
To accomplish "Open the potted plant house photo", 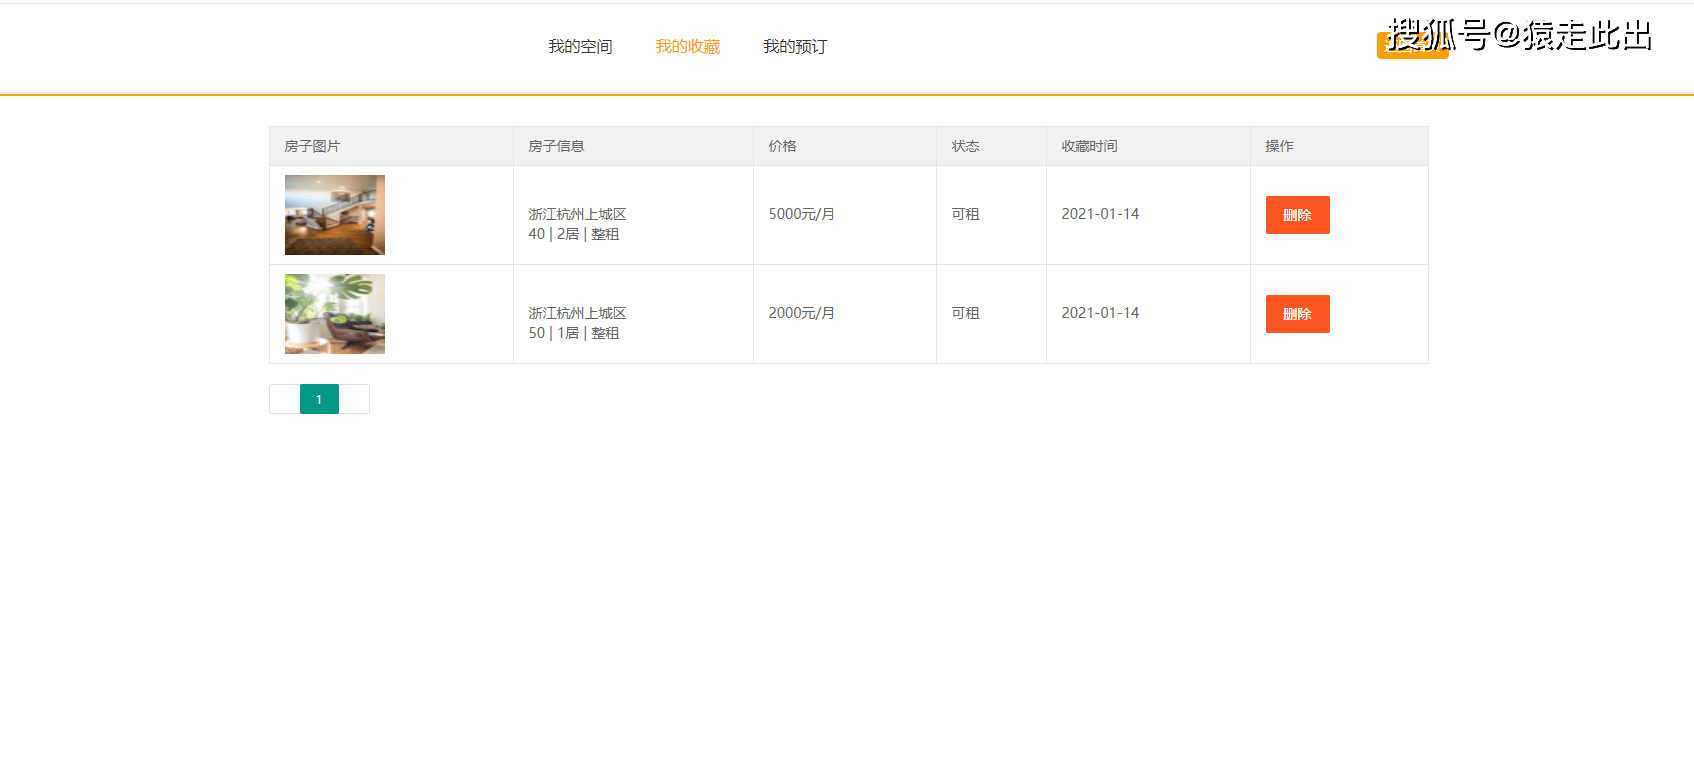I will coord(335,314).
